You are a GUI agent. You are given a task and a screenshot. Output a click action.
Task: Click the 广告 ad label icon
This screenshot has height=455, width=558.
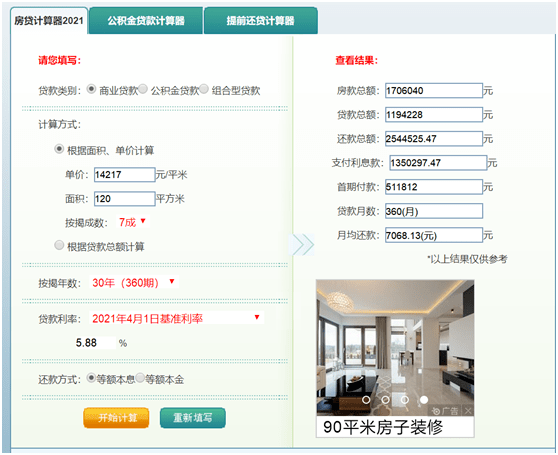coord(445,411)
